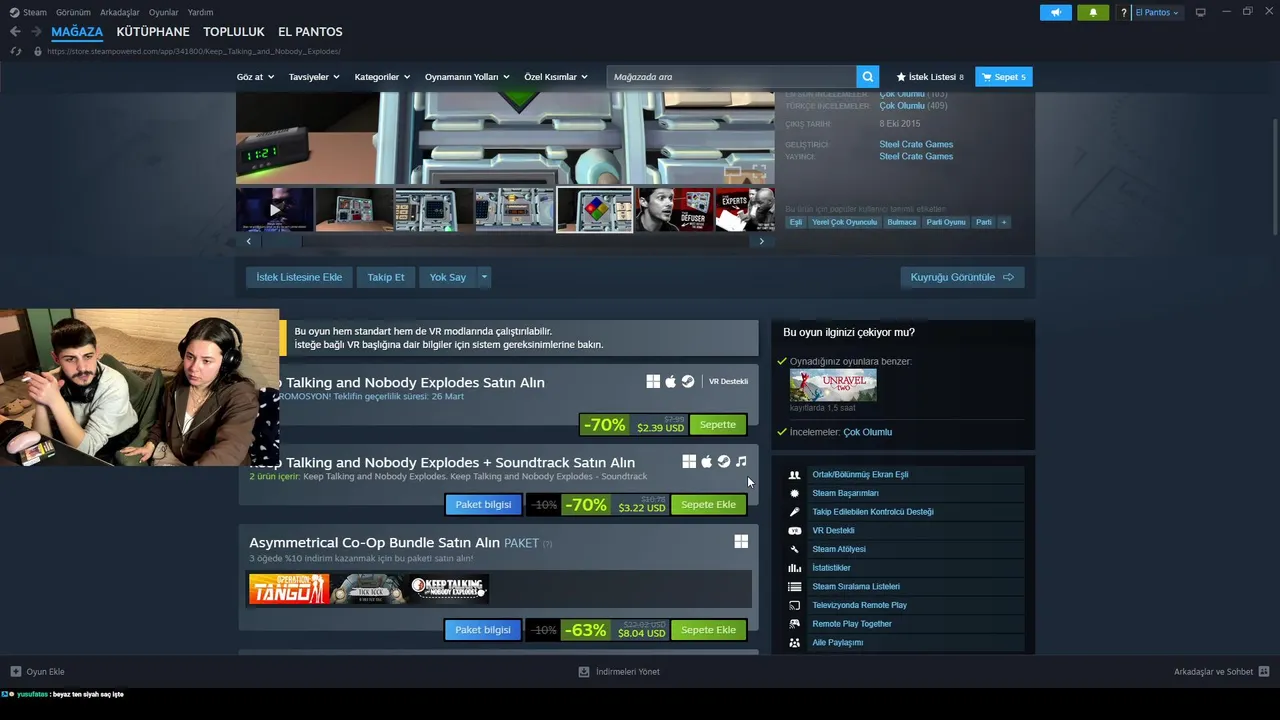Open the EL PANTOS profile tab
1280x720 pixels.
click(x=310, y=32)
